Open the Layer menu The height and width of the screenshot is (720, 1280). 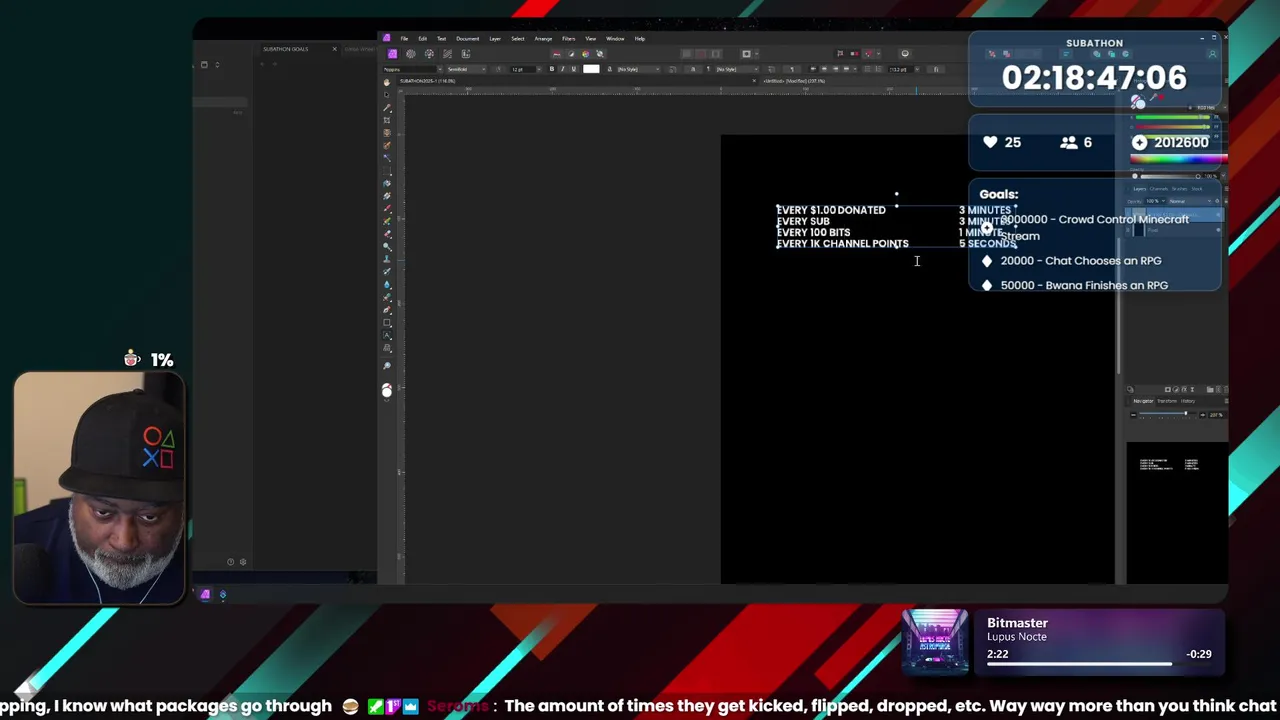click(x=495, y=38)
